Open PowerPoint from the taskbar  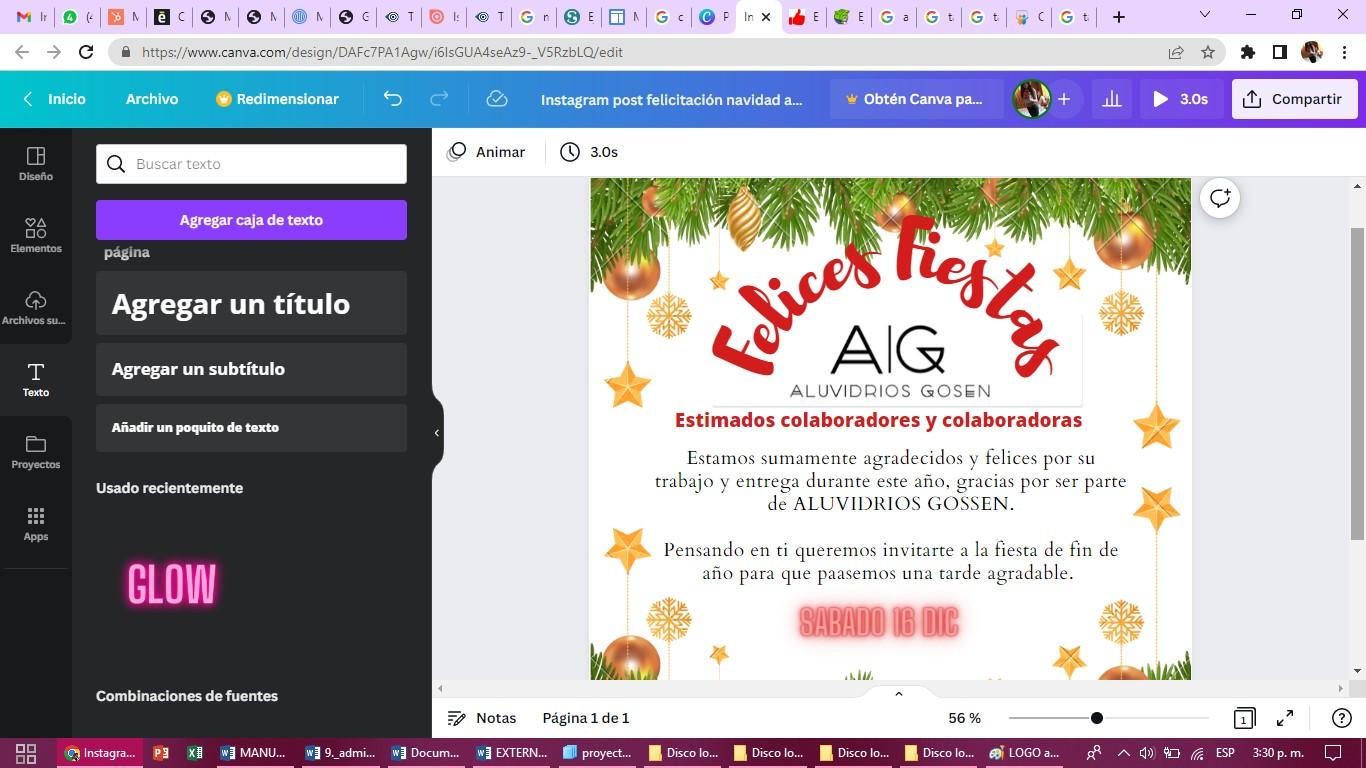[x=161, y=753]
